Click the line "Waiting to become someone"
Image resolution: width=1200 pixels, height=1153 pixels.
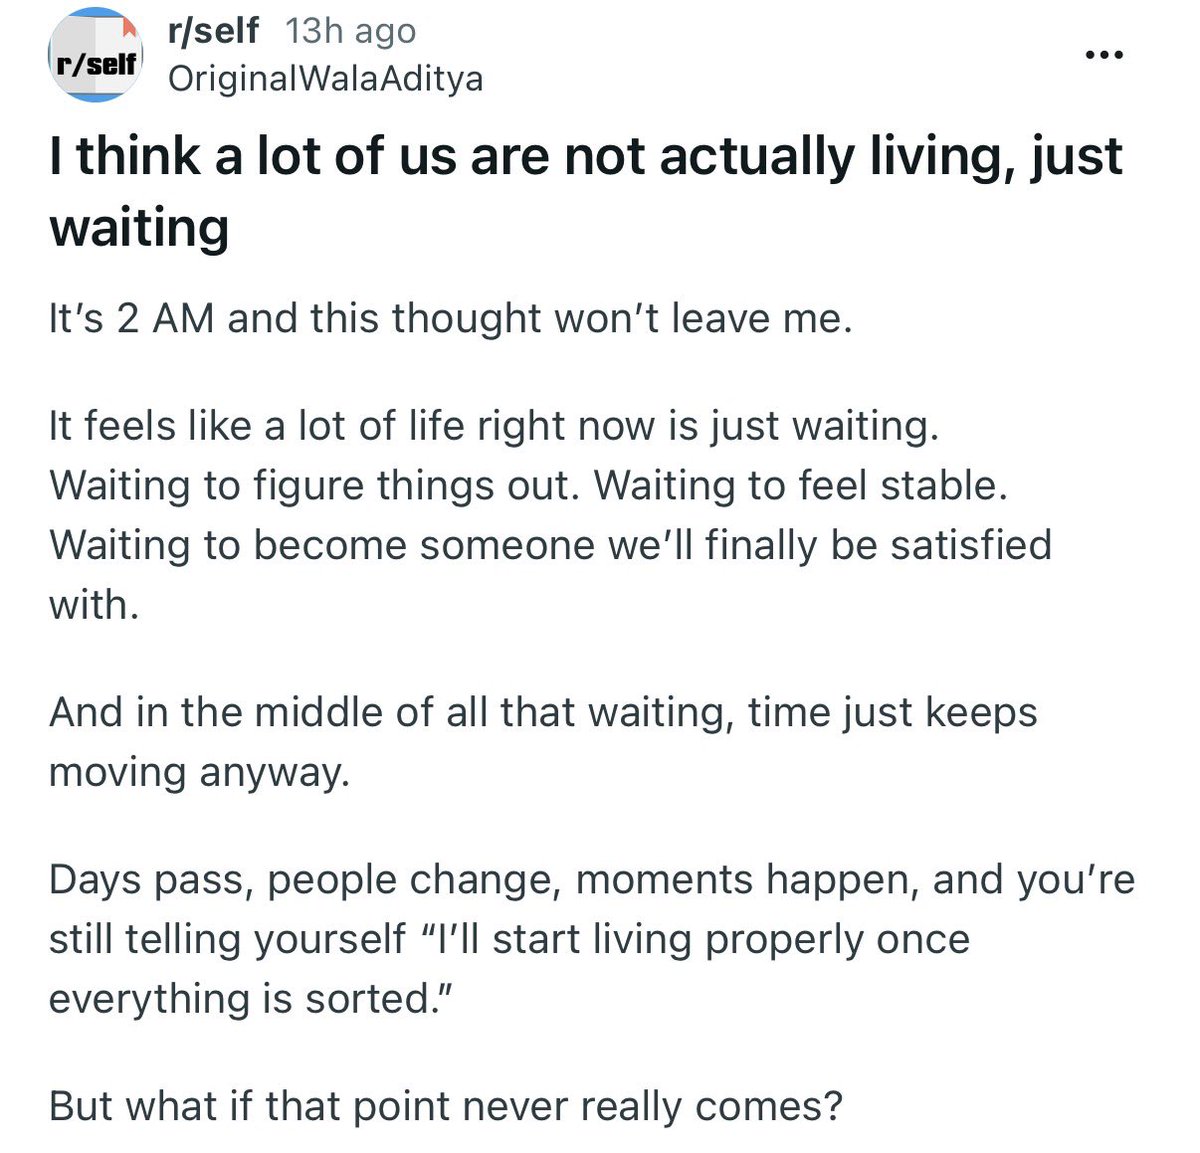[550, 546]
